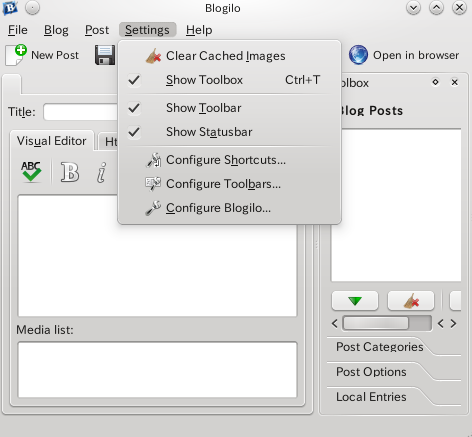
Task: Apply bold formatting with B icon
Action: point(70,172)
